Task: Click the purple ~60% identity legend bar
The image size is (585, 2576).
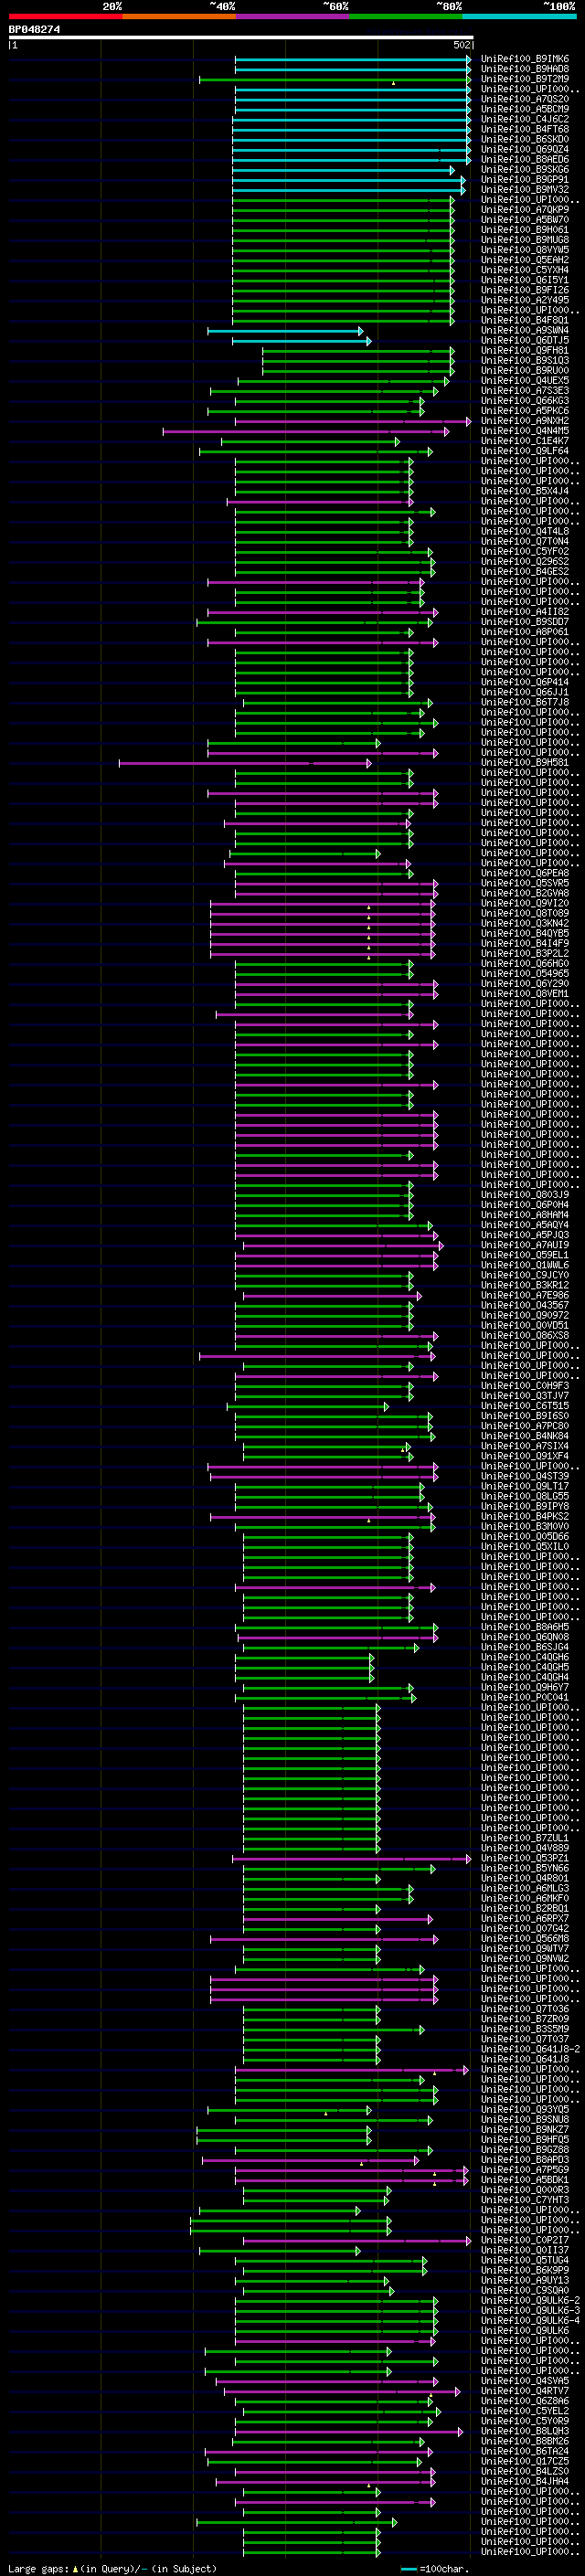Action: click(292, 16)
